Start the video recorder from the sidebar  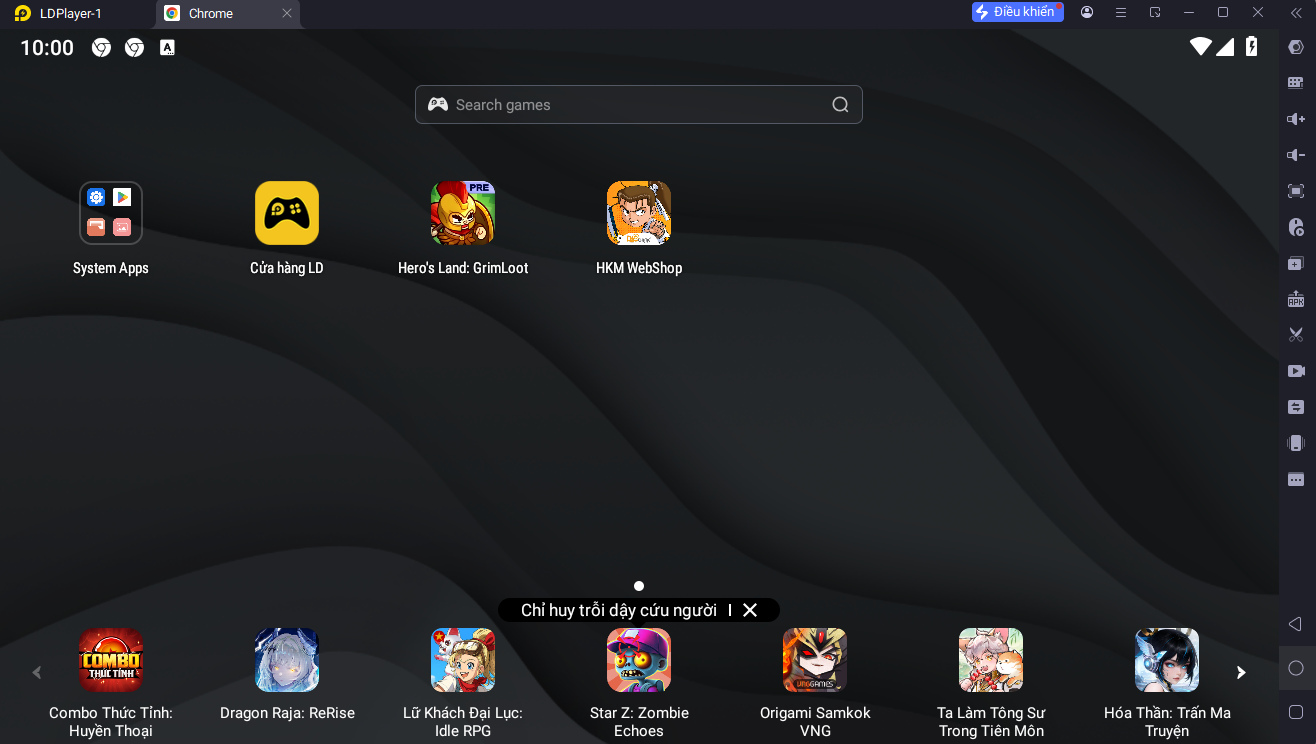[x=1296, y=371]
